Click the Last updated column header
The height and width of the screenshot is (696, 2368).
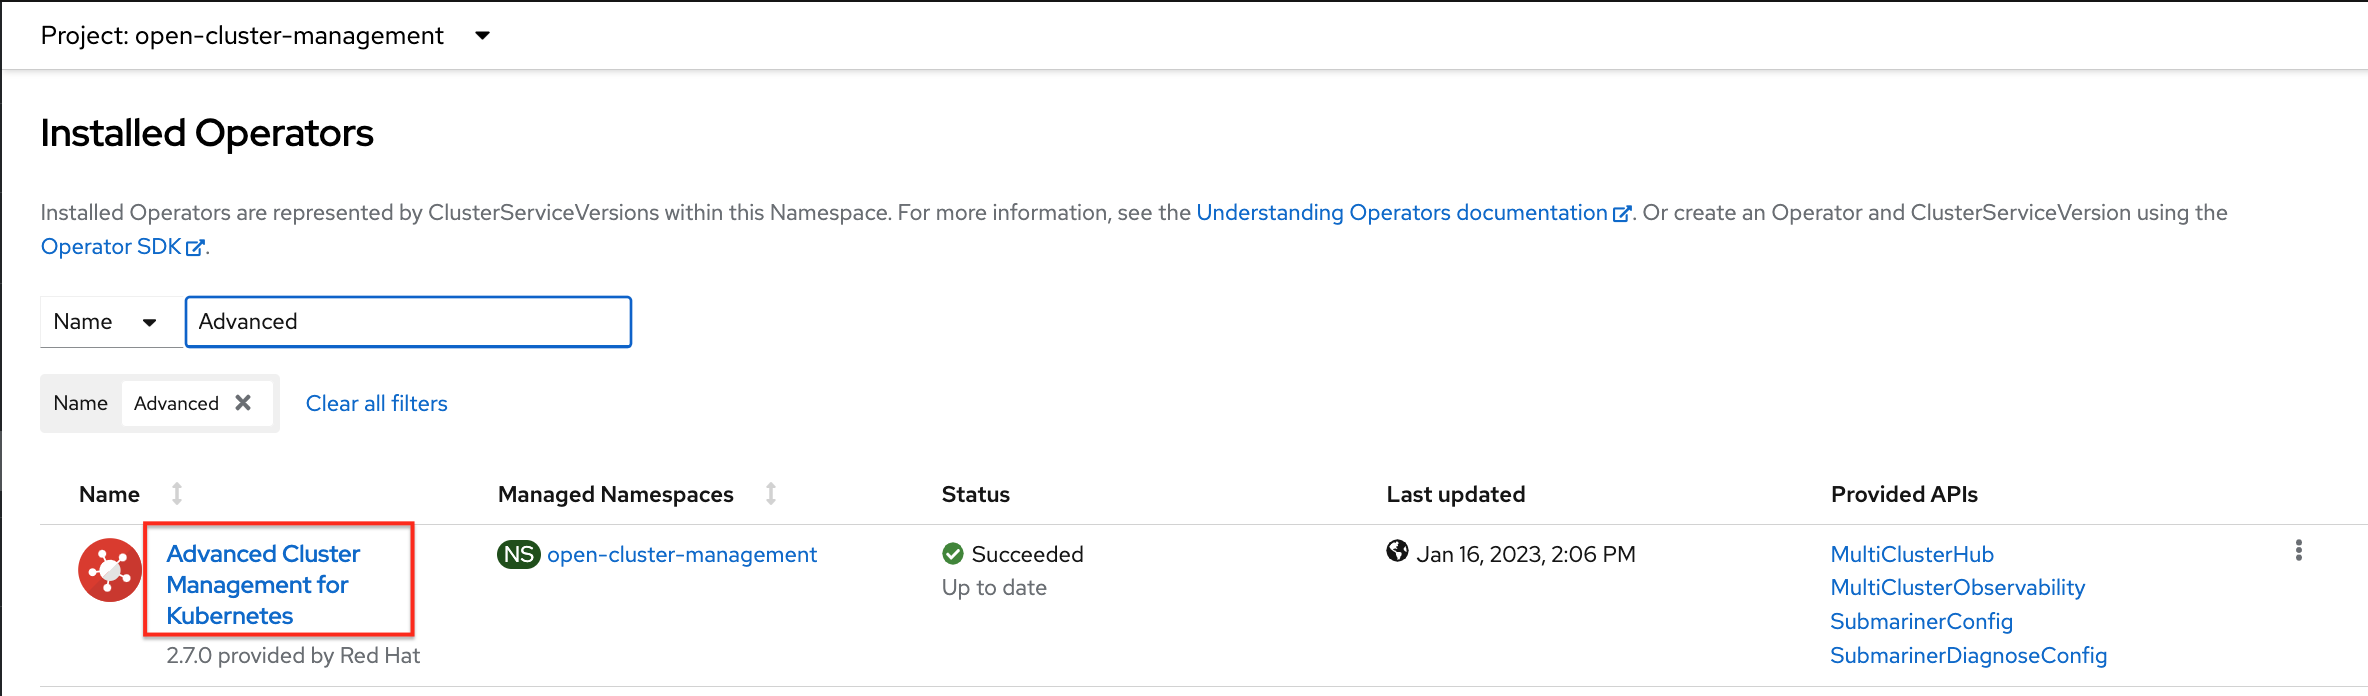tap(1455, 494)
